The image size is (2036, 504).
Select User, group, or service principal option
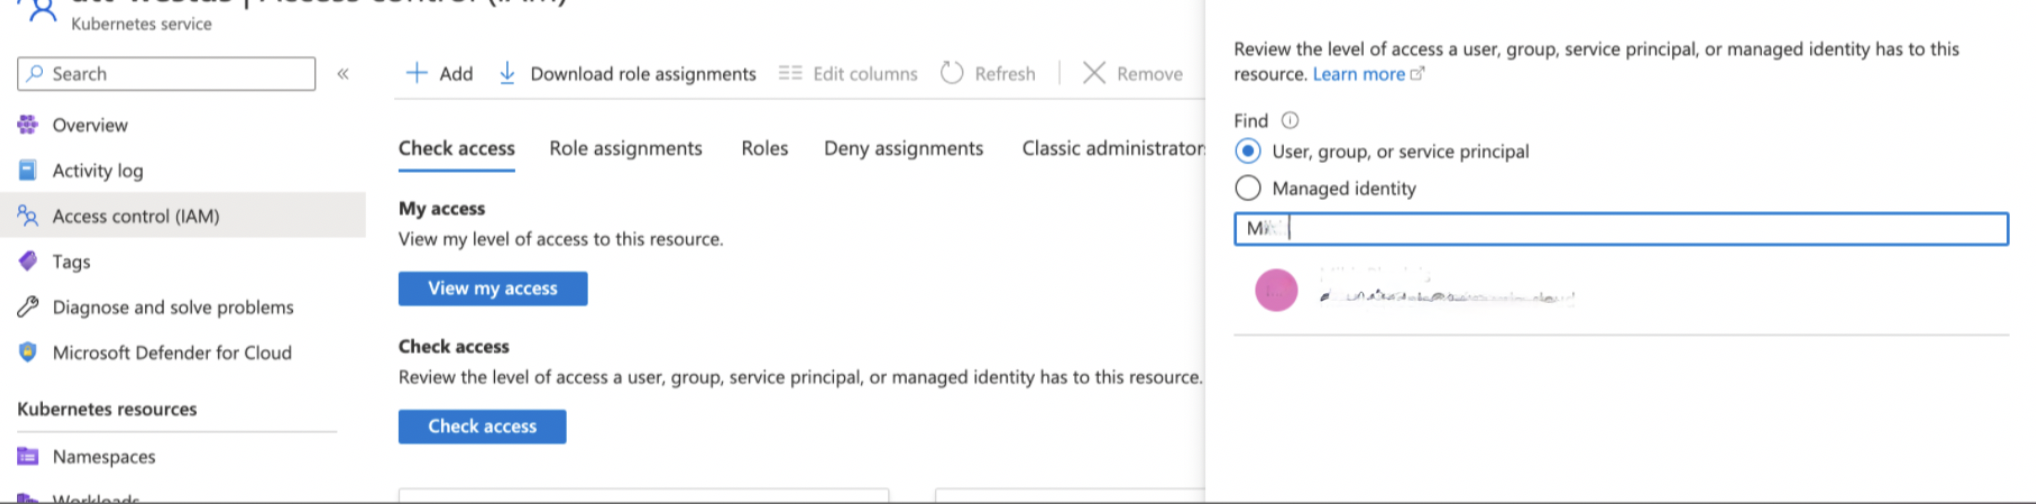pyautogui.click(x=1248, y=151)
